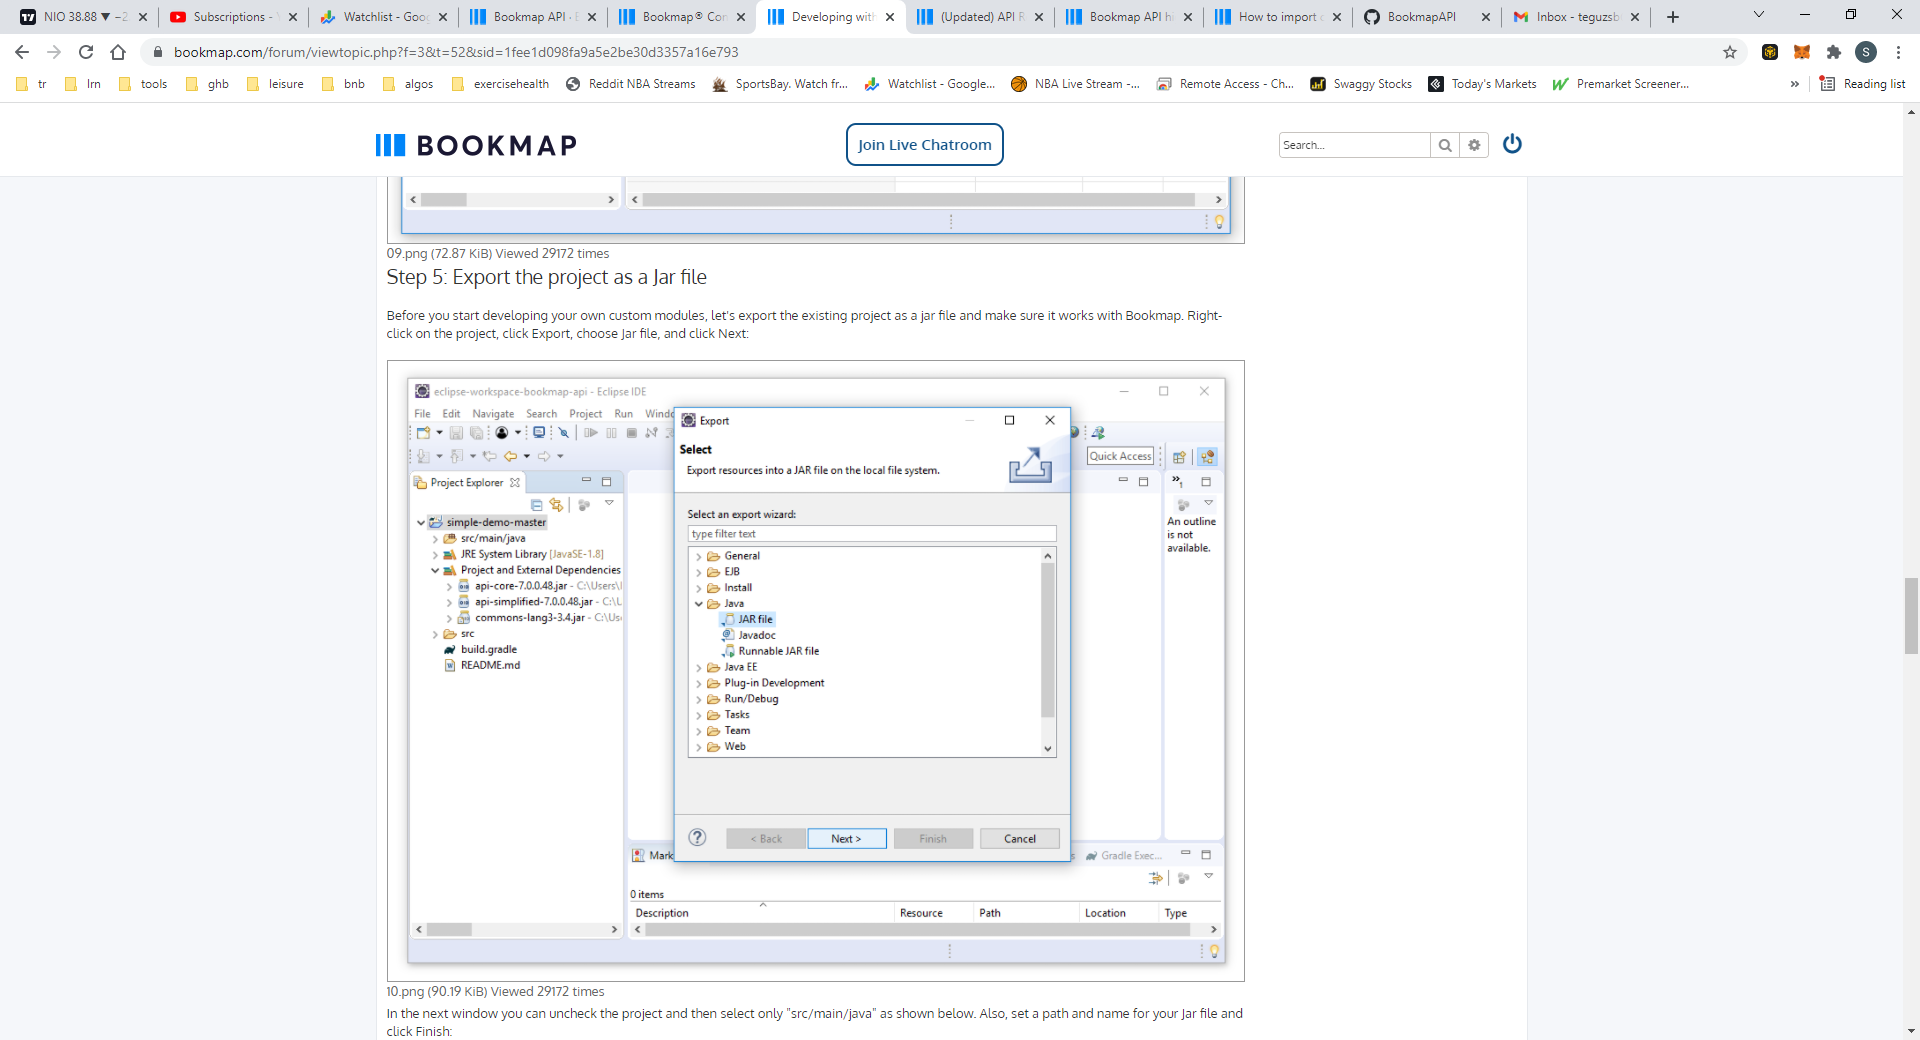1920x1040 pixels.
Task: Click the user profile icon in Eclipse toolbar
Action: pyautogui.click(x=501, y=433)
